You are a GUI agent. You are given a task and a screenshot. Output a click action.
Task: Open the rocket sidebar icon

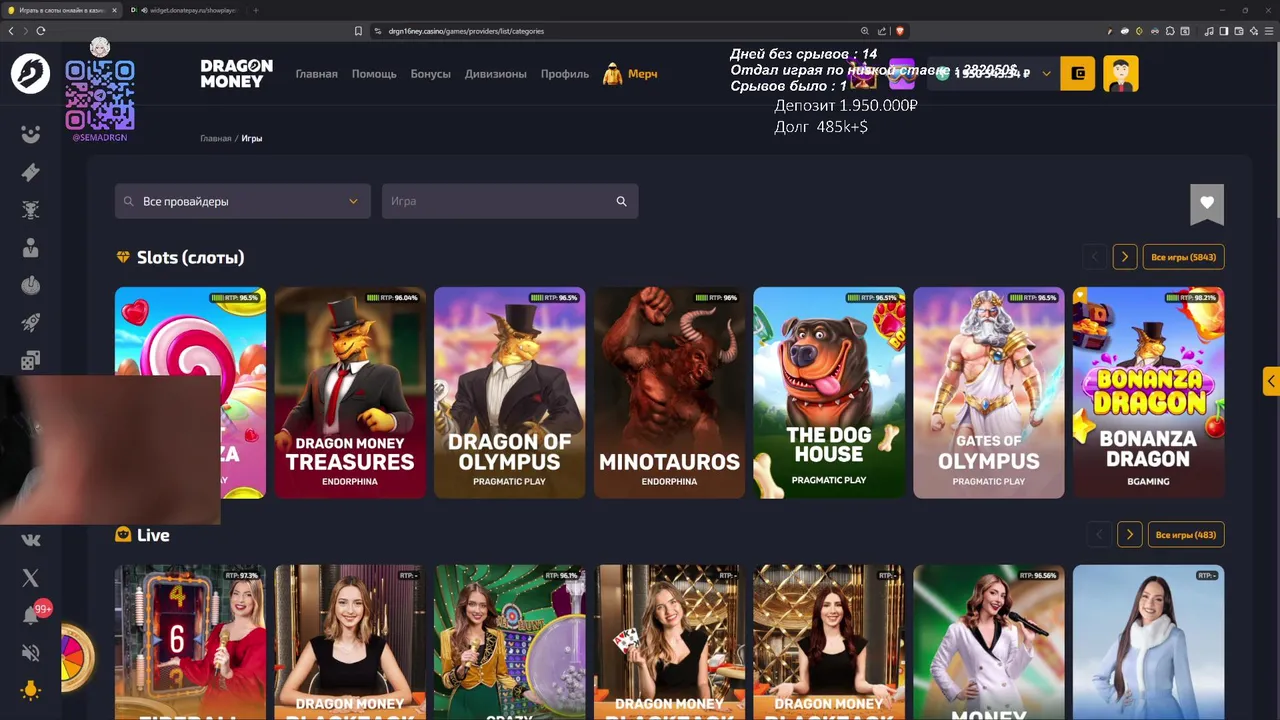31,323
